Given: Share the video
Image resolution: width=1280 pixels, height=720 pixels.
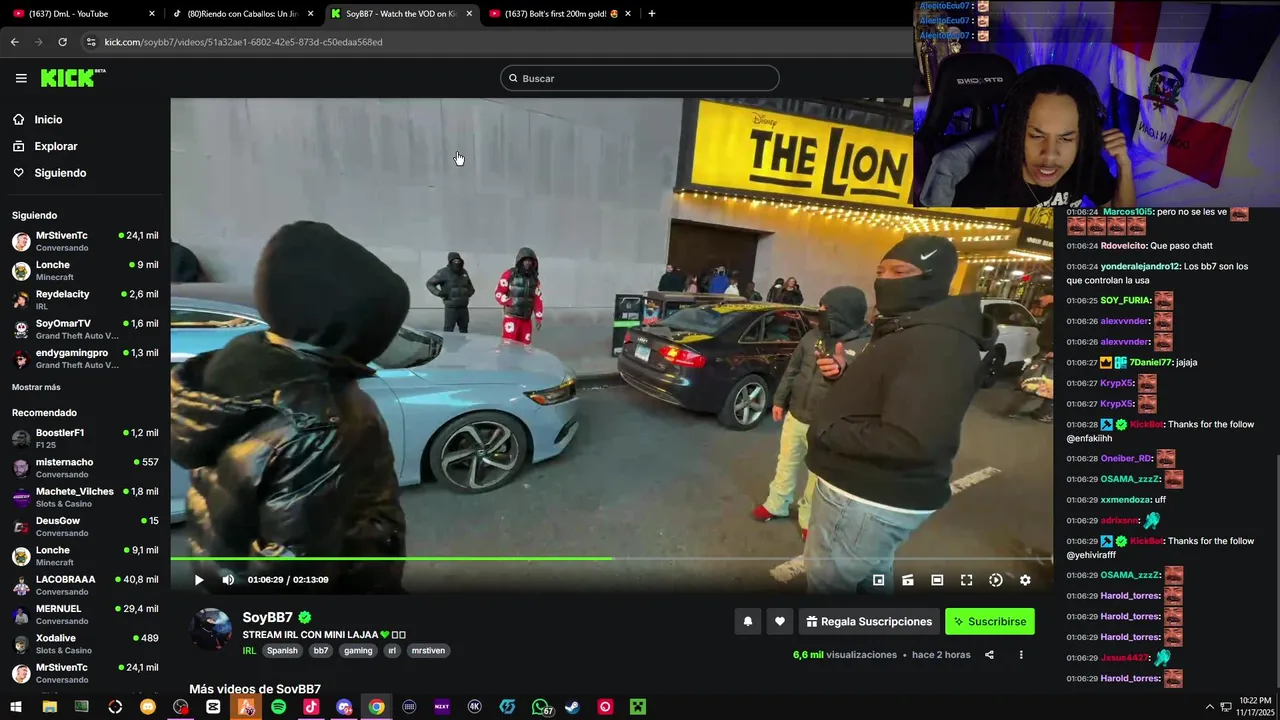Looking at the screenshot, I should tap(989, 655).
